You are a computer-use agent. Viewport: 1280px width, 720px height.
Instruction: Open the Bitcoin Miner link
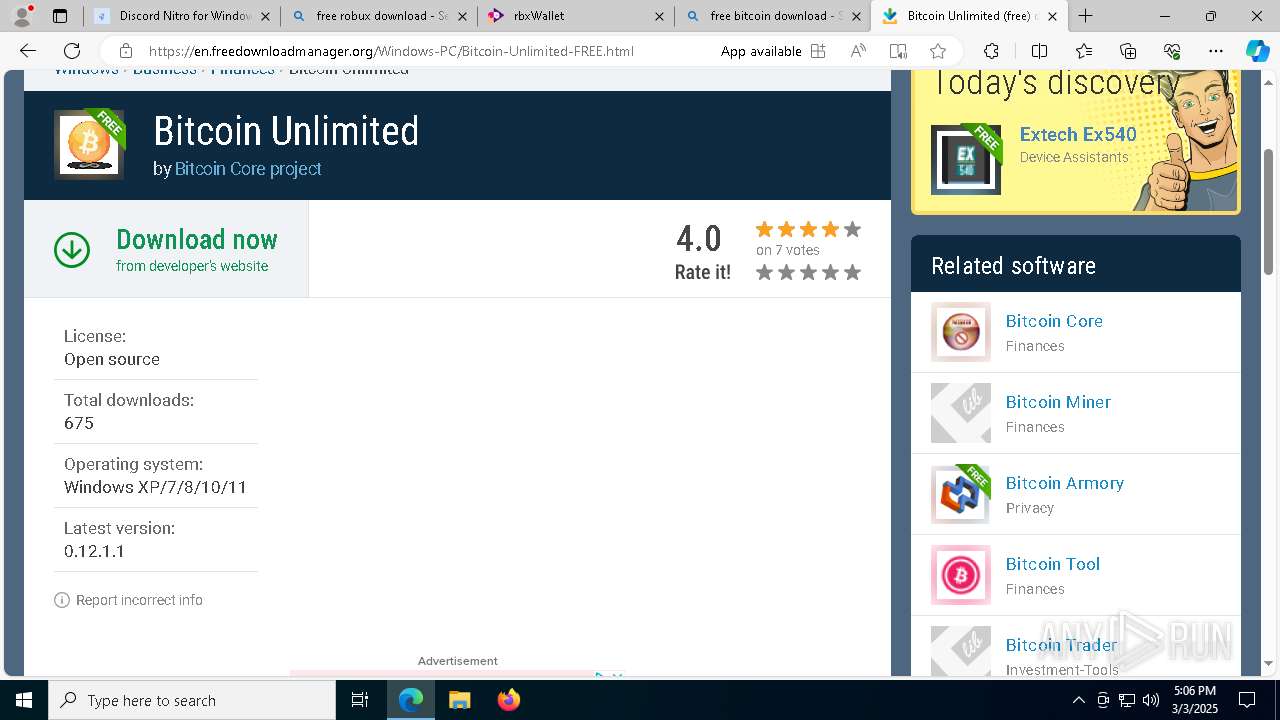[x=1058, y=402]
